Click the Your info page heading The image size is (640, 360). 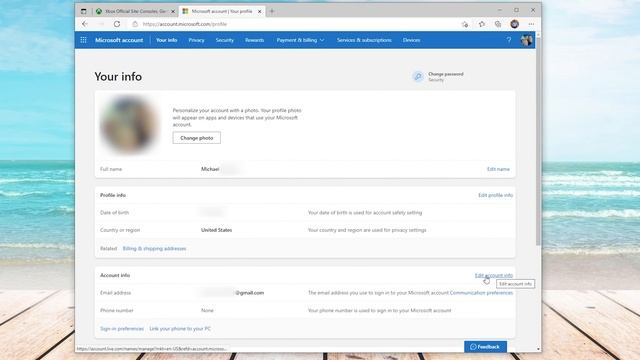[118, 76]
